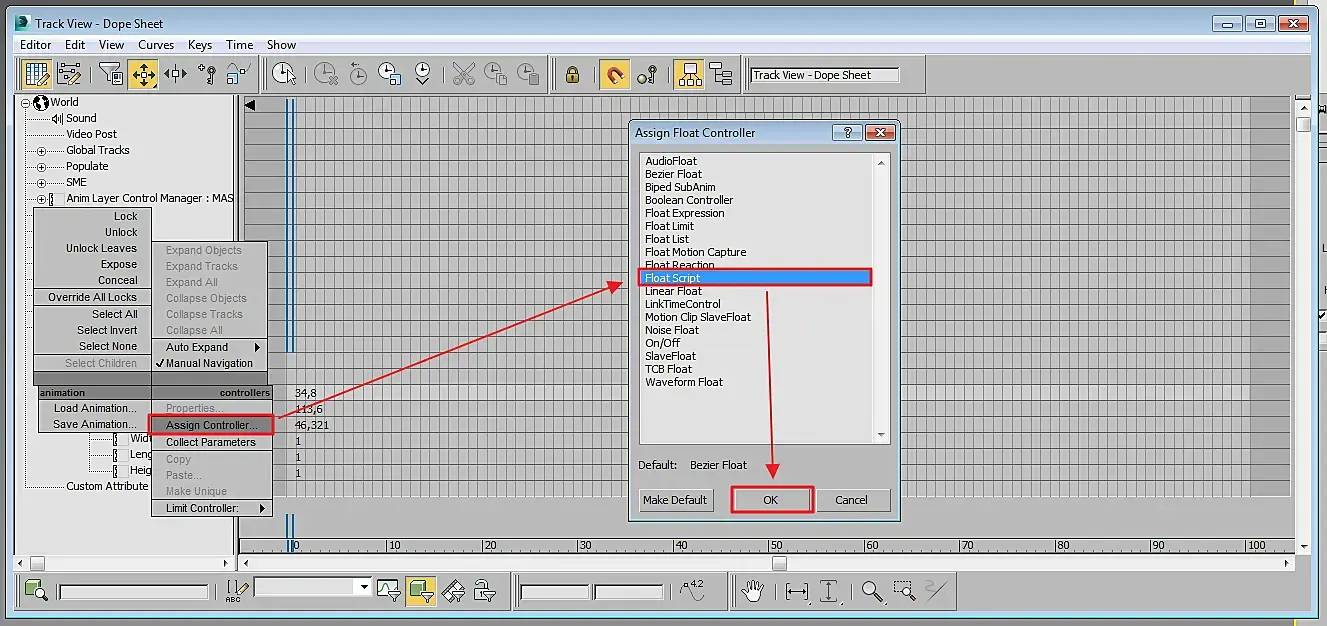This screenshot has width=1327, height=626.
Task: Toggle Filter Selected Objects cube icon
Action: (421, 590)
